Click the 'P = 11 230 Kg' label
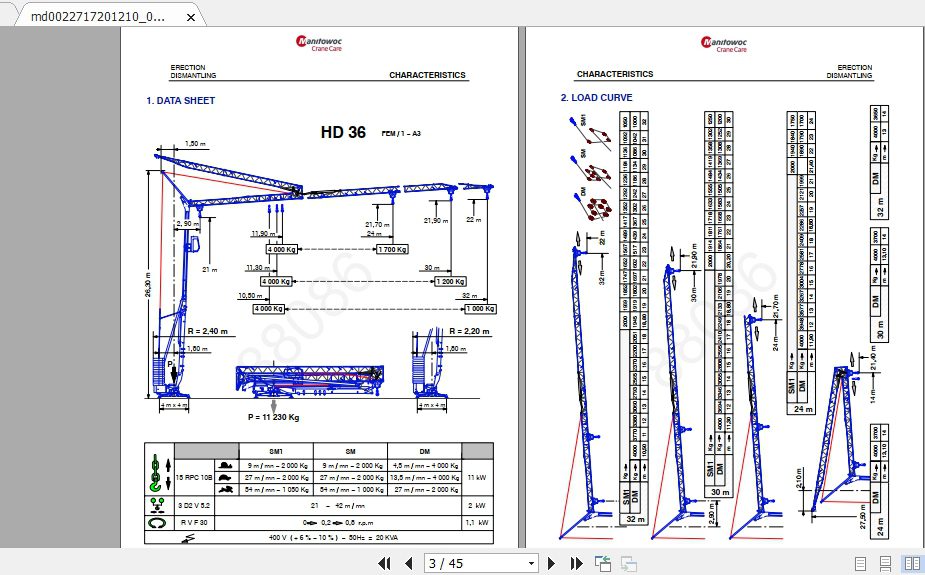Screen dimensions: 925x575 (273, 417)
